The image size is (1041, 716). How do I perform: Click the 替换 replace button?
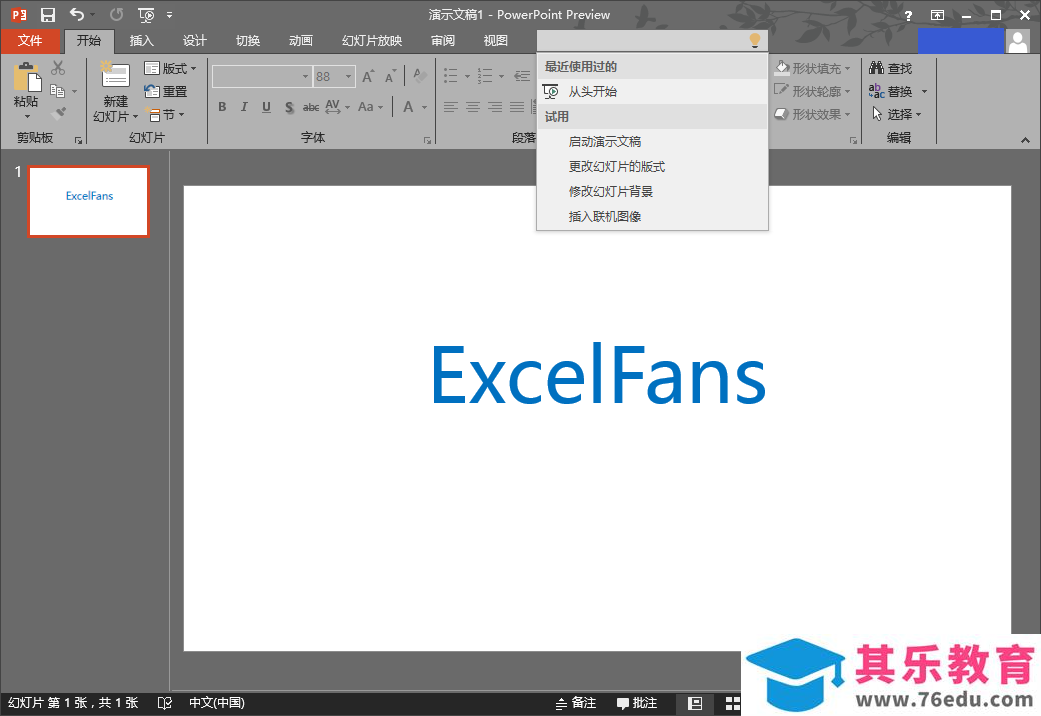click(x=891, y=92)
